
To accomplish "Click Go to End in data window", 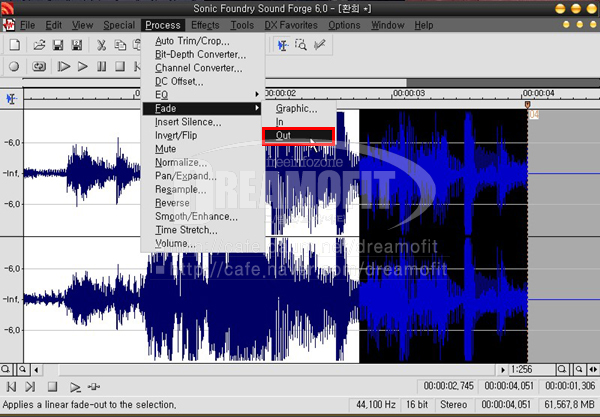I will click(30, 387).
